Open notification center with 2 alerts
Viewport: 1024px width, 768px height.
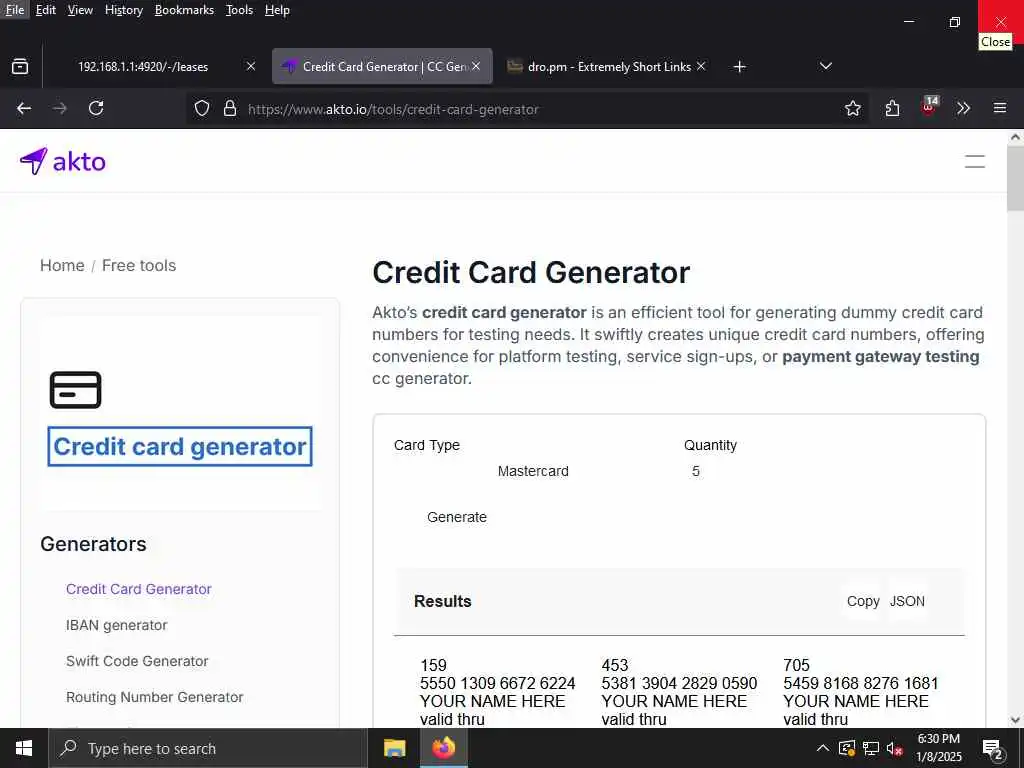[993, 748]
